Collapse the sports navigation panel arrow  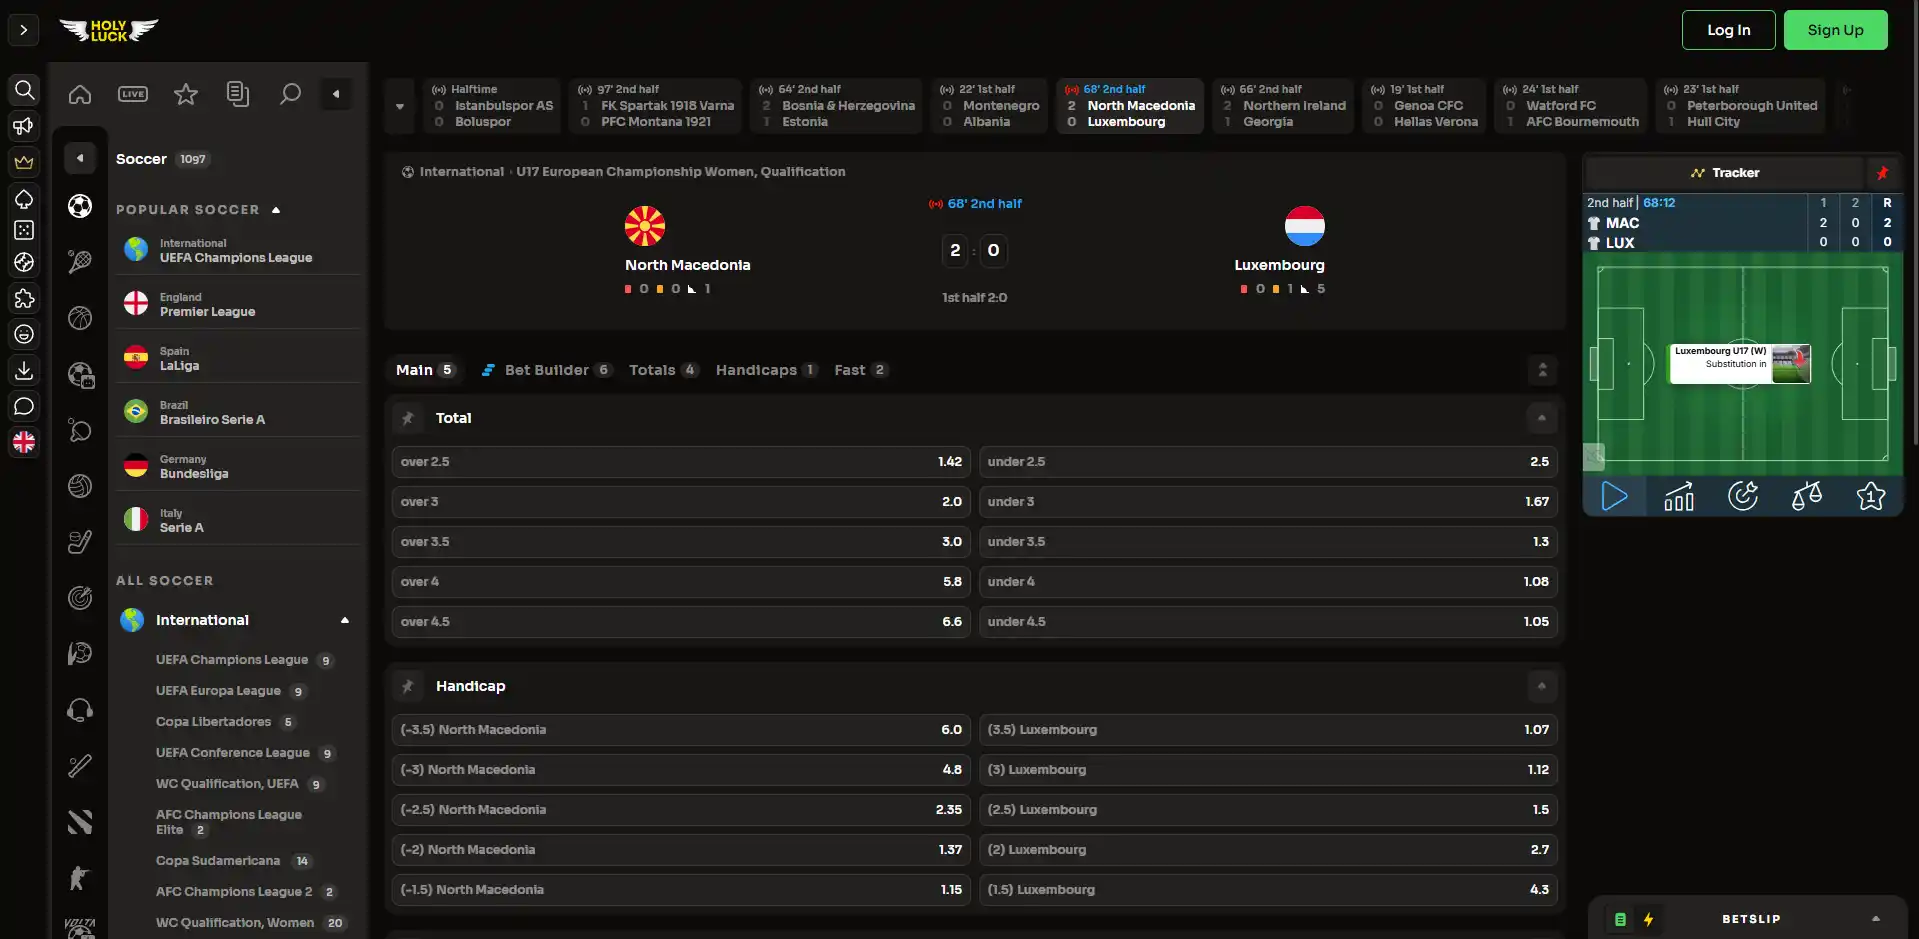coord(336,94)
